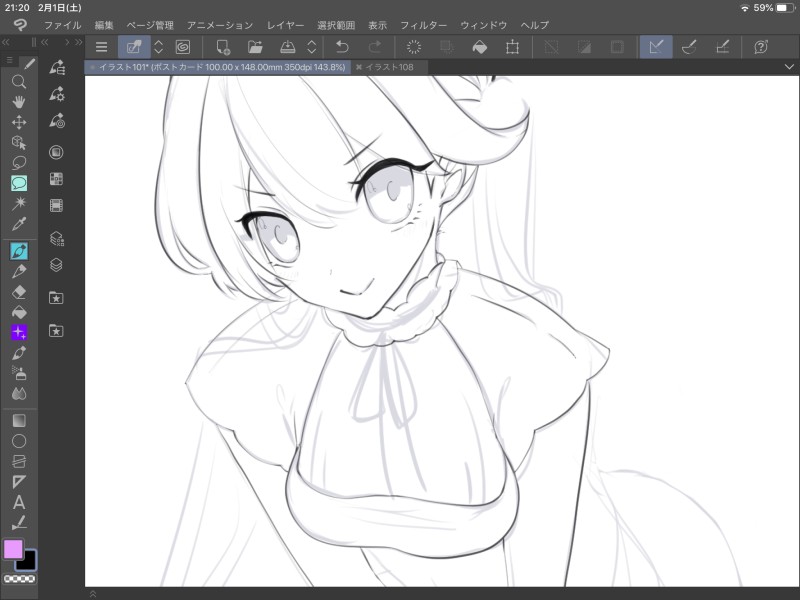Select the Operation object cube tool
800x600 pixels.
pyautogui.click(x=19, y=142)
